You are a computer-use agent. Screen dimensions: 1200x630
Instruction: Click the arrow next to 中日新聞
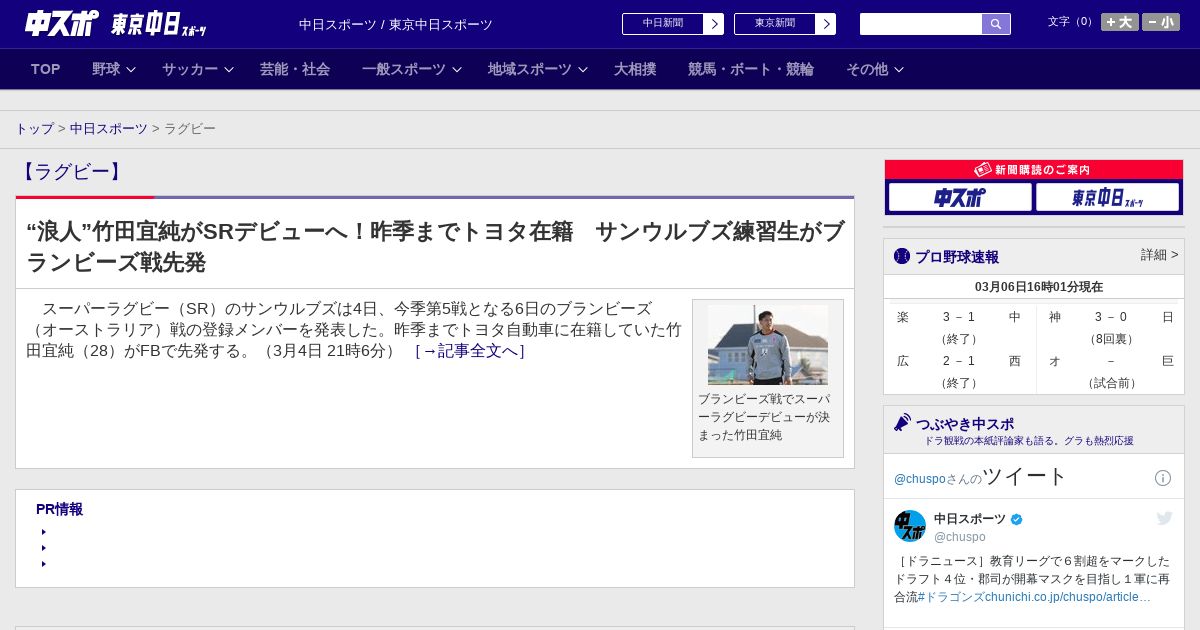point(714,24)
